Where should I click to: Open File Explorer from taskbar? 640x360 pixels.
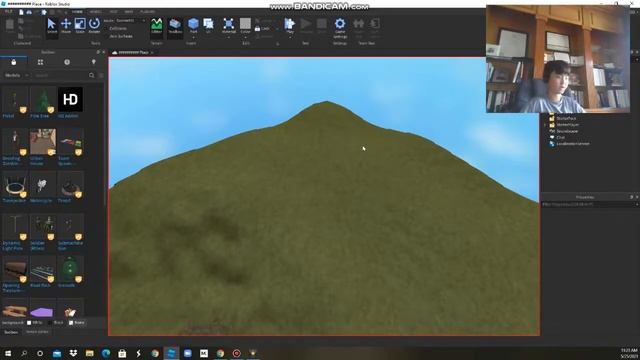pyautogui.click(x=89, y=353)
